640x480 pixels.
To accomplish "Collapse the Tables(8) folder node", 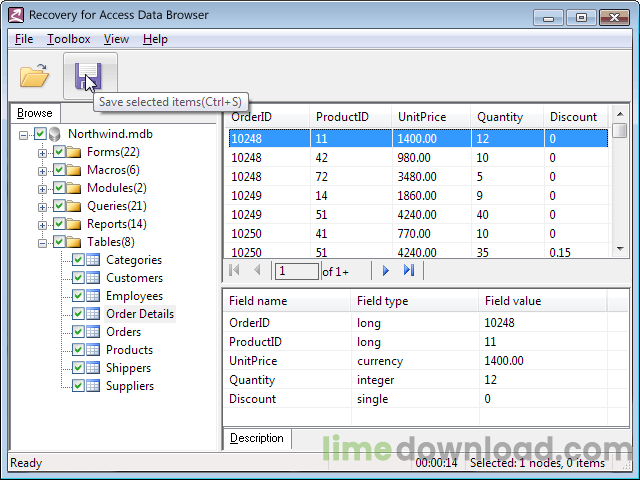I will [x=42, y=243].
